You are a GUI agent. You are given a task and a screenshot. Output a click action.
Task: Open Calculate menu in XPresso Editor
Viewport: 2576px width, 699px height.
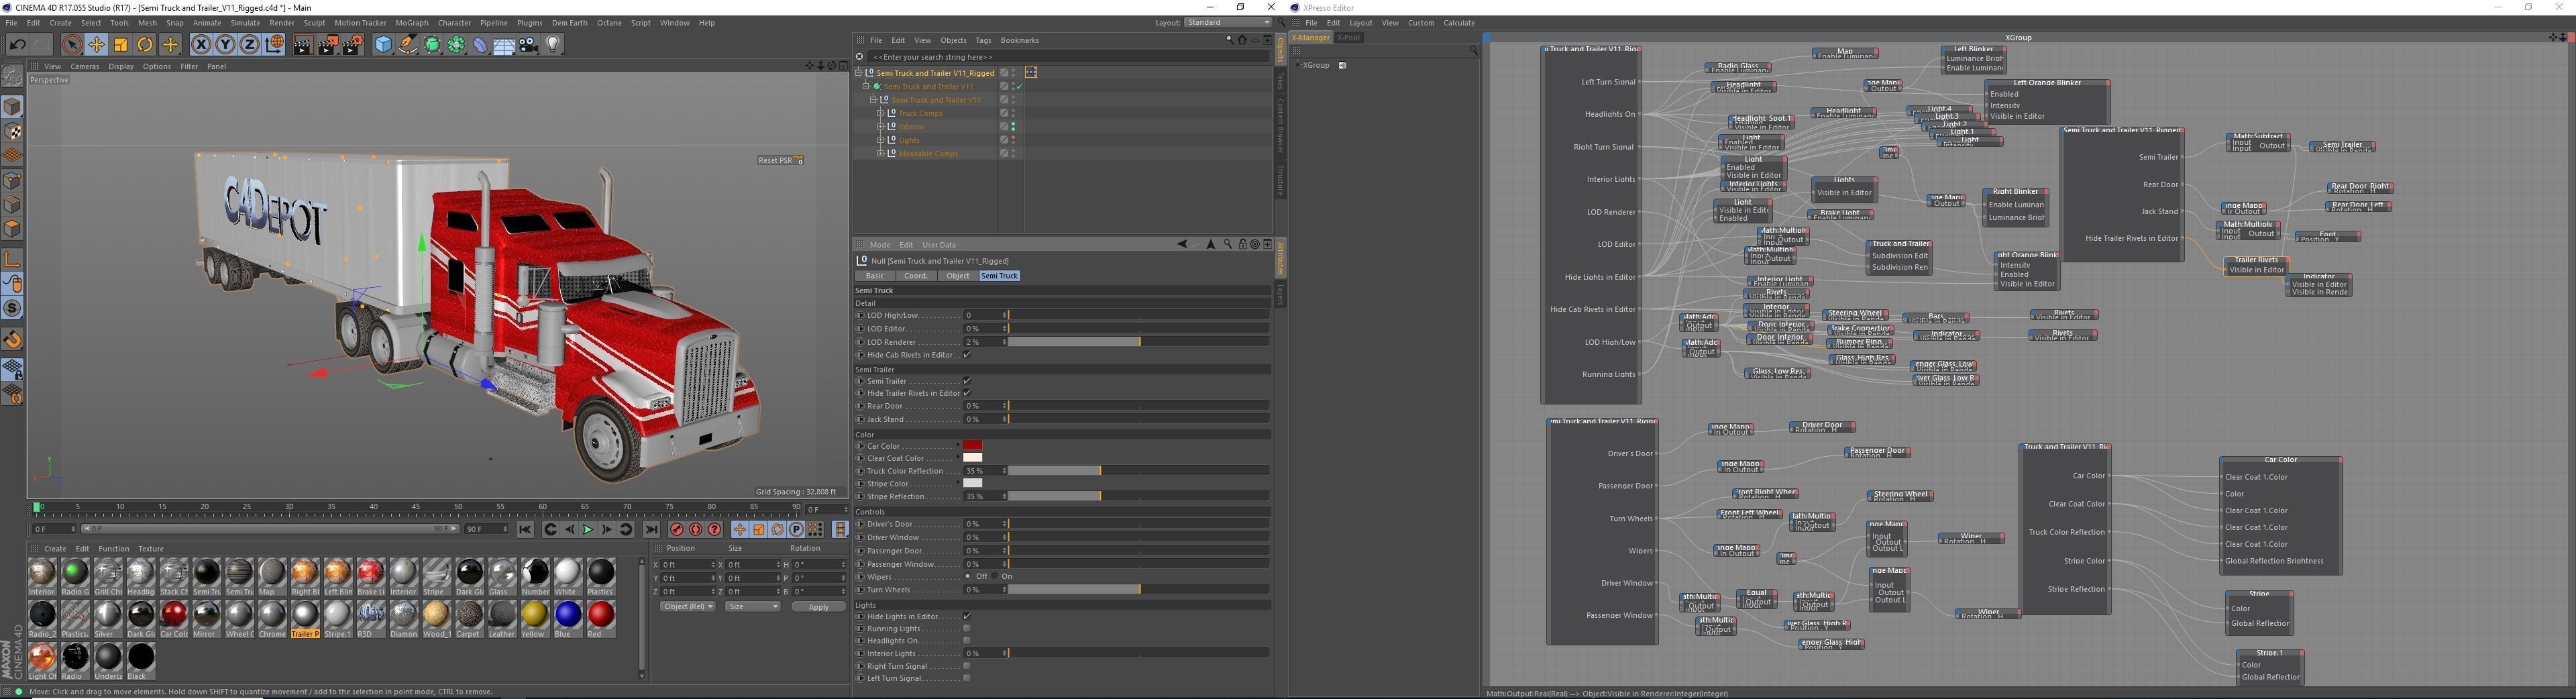[x=1459, y=23]
